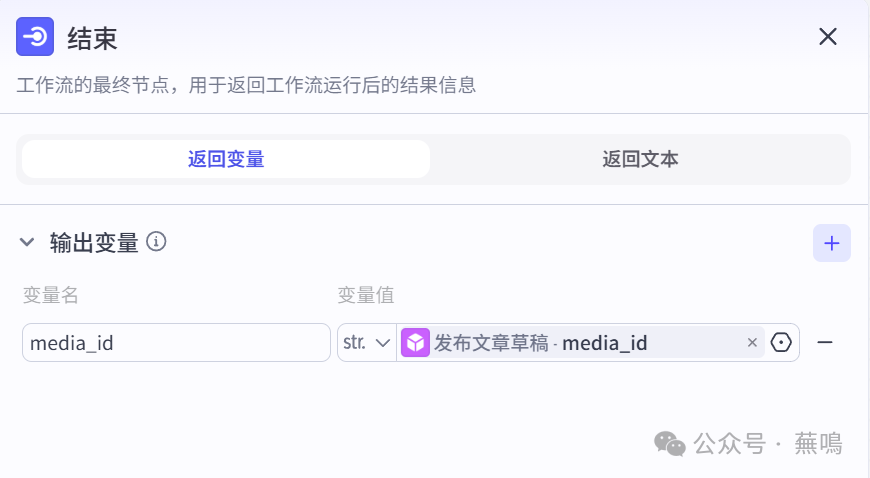The width and height of the screenshot is (870, 478).
Task: Click the purple End node icon
Action: pos(35,37)
